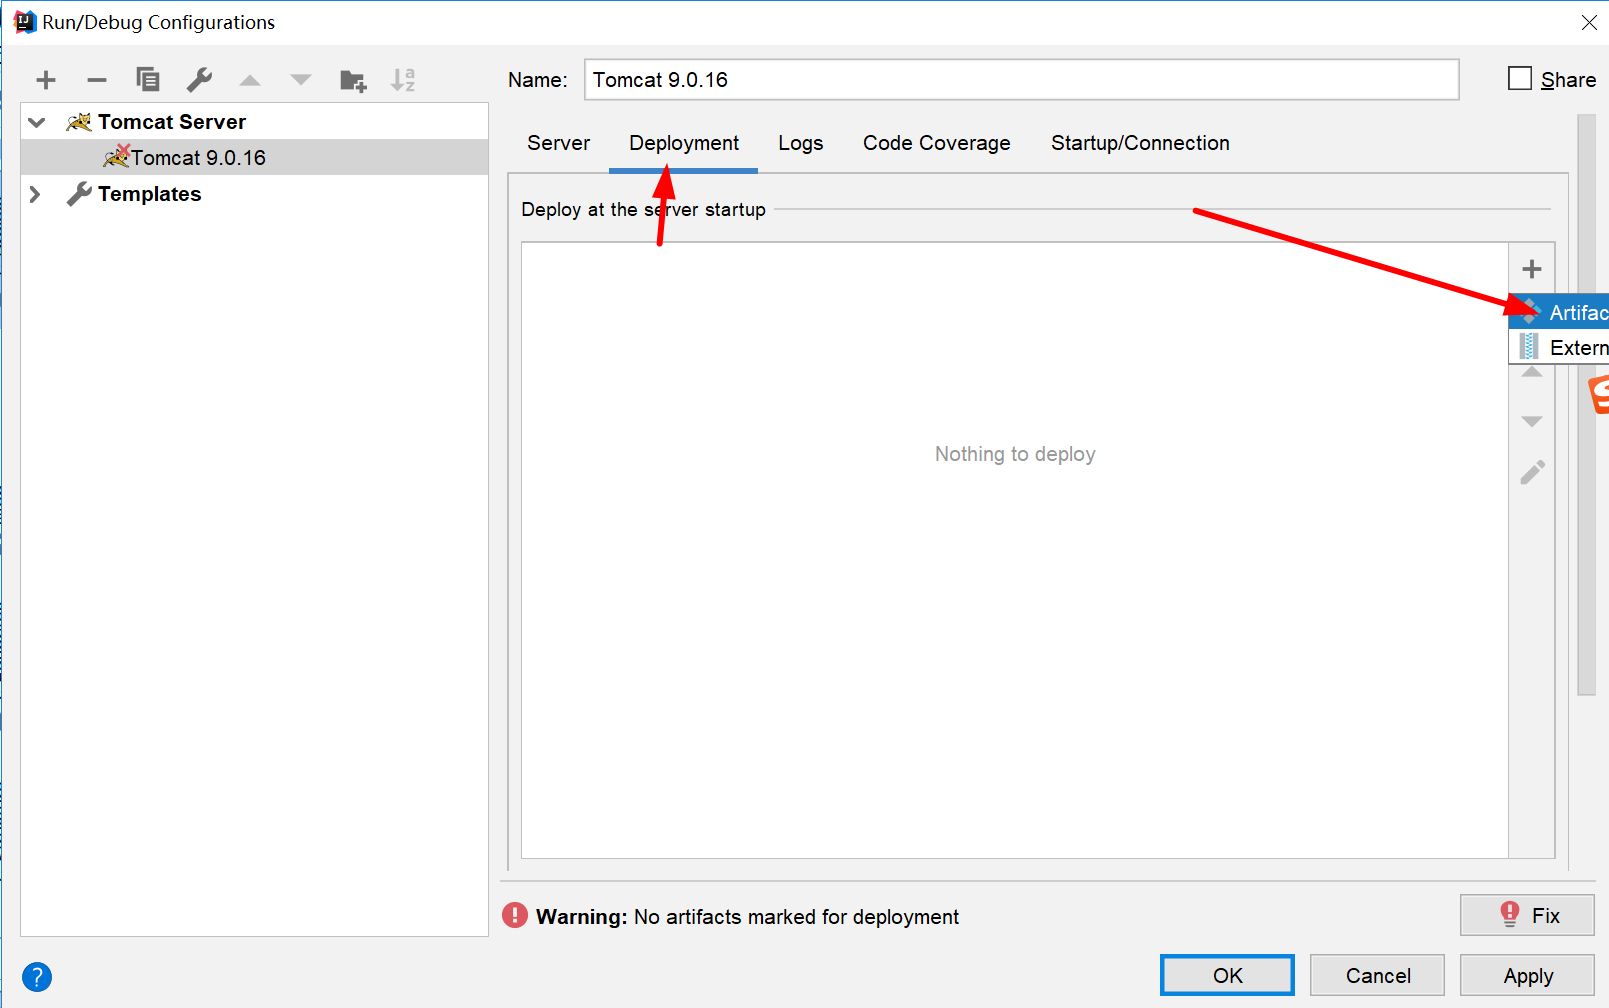Choose External Source option from popup

tap(1559, 347)
